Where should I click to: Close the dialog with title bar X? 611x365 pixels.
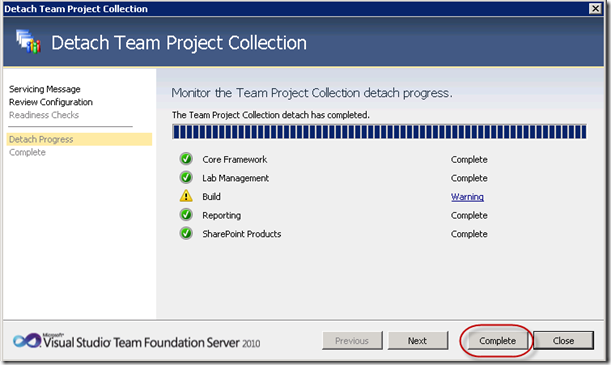(595, 8)
